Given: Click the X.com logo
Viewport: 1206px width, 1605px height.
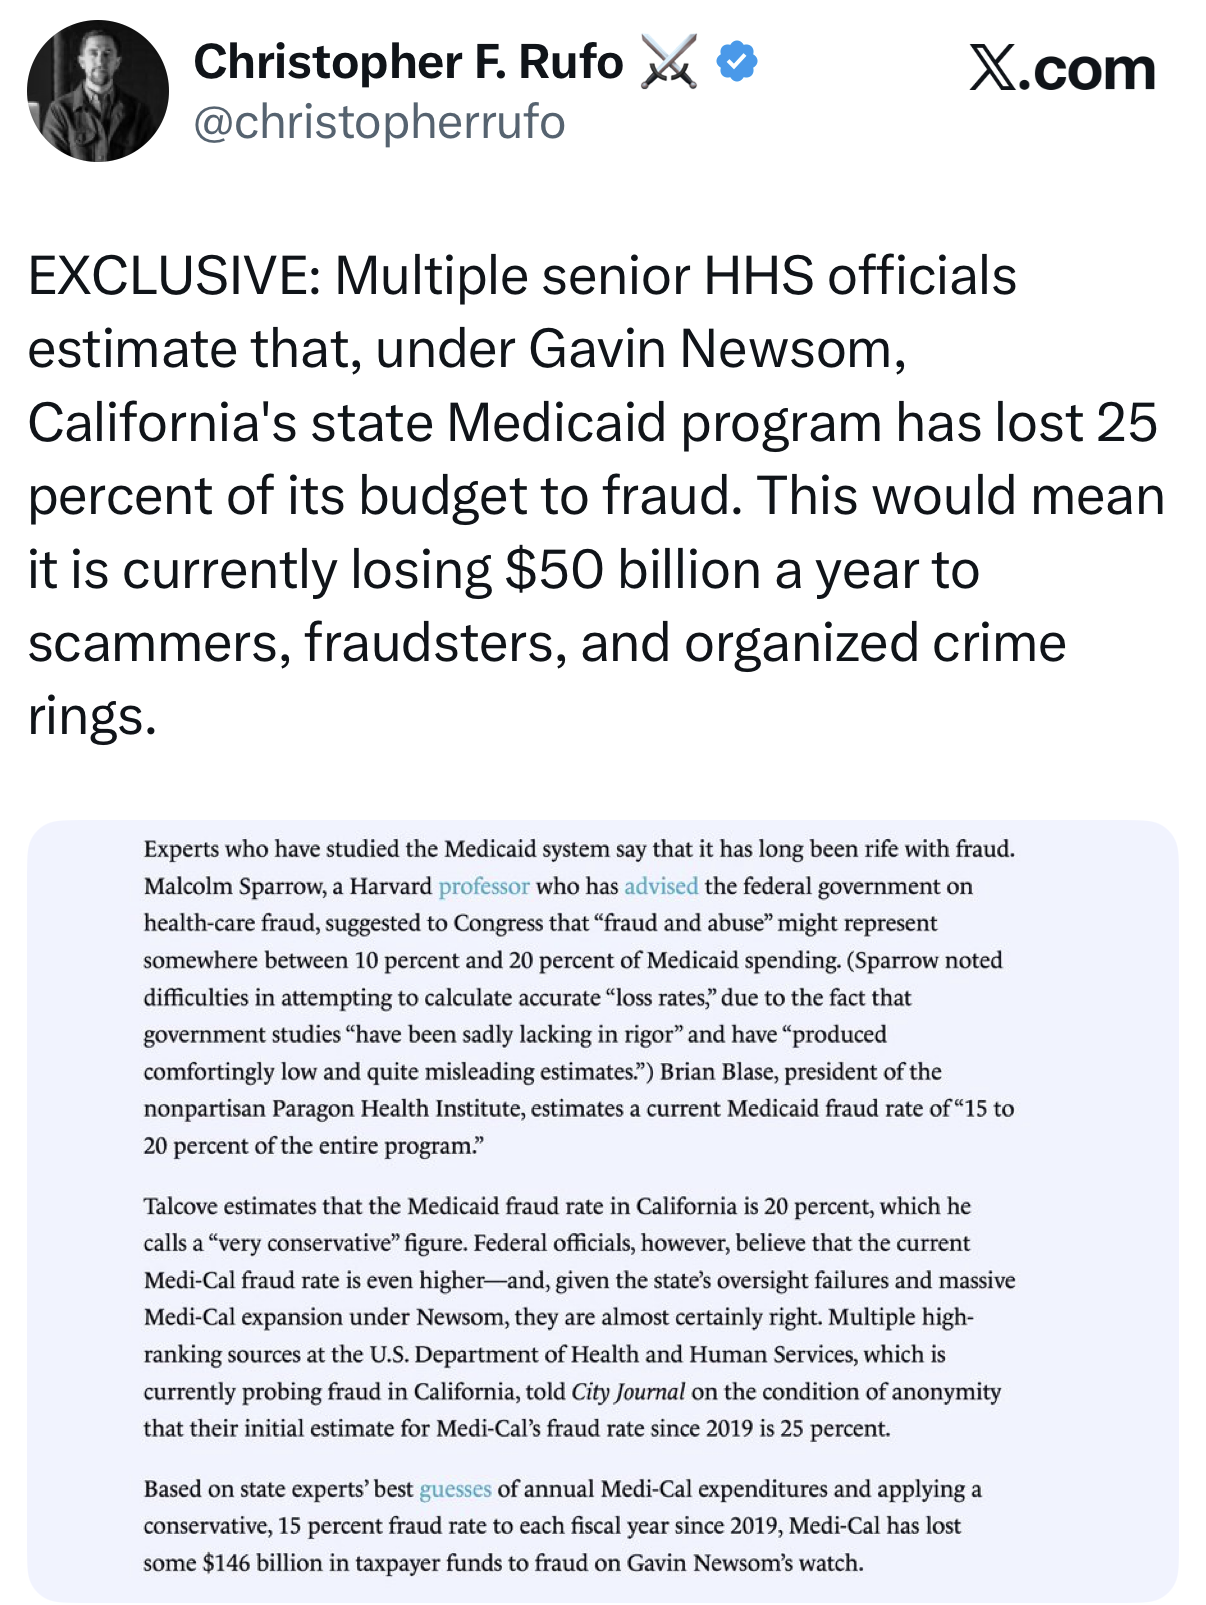Looking at the screenshot, I should 1062,70.
